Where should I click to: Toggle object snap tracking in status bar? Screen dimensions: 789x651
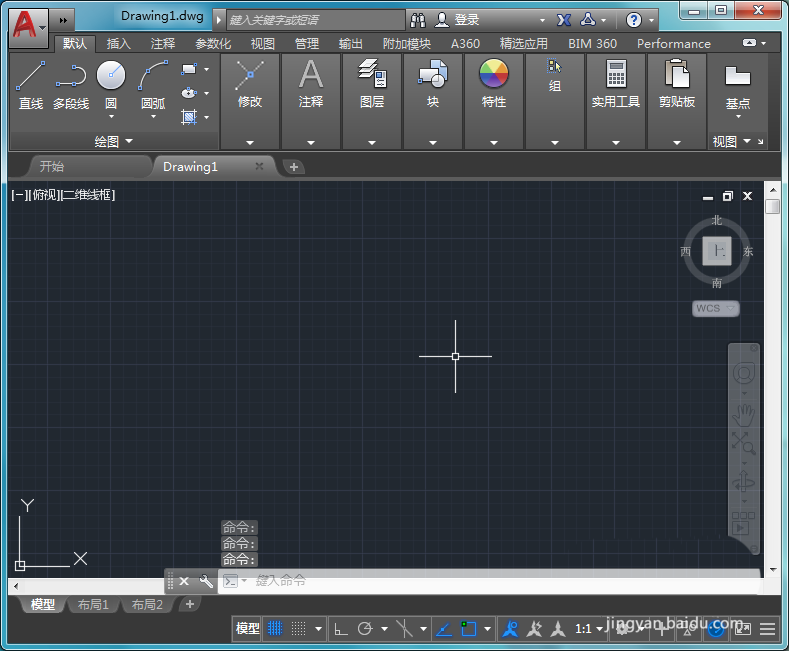tap(443, 629)
